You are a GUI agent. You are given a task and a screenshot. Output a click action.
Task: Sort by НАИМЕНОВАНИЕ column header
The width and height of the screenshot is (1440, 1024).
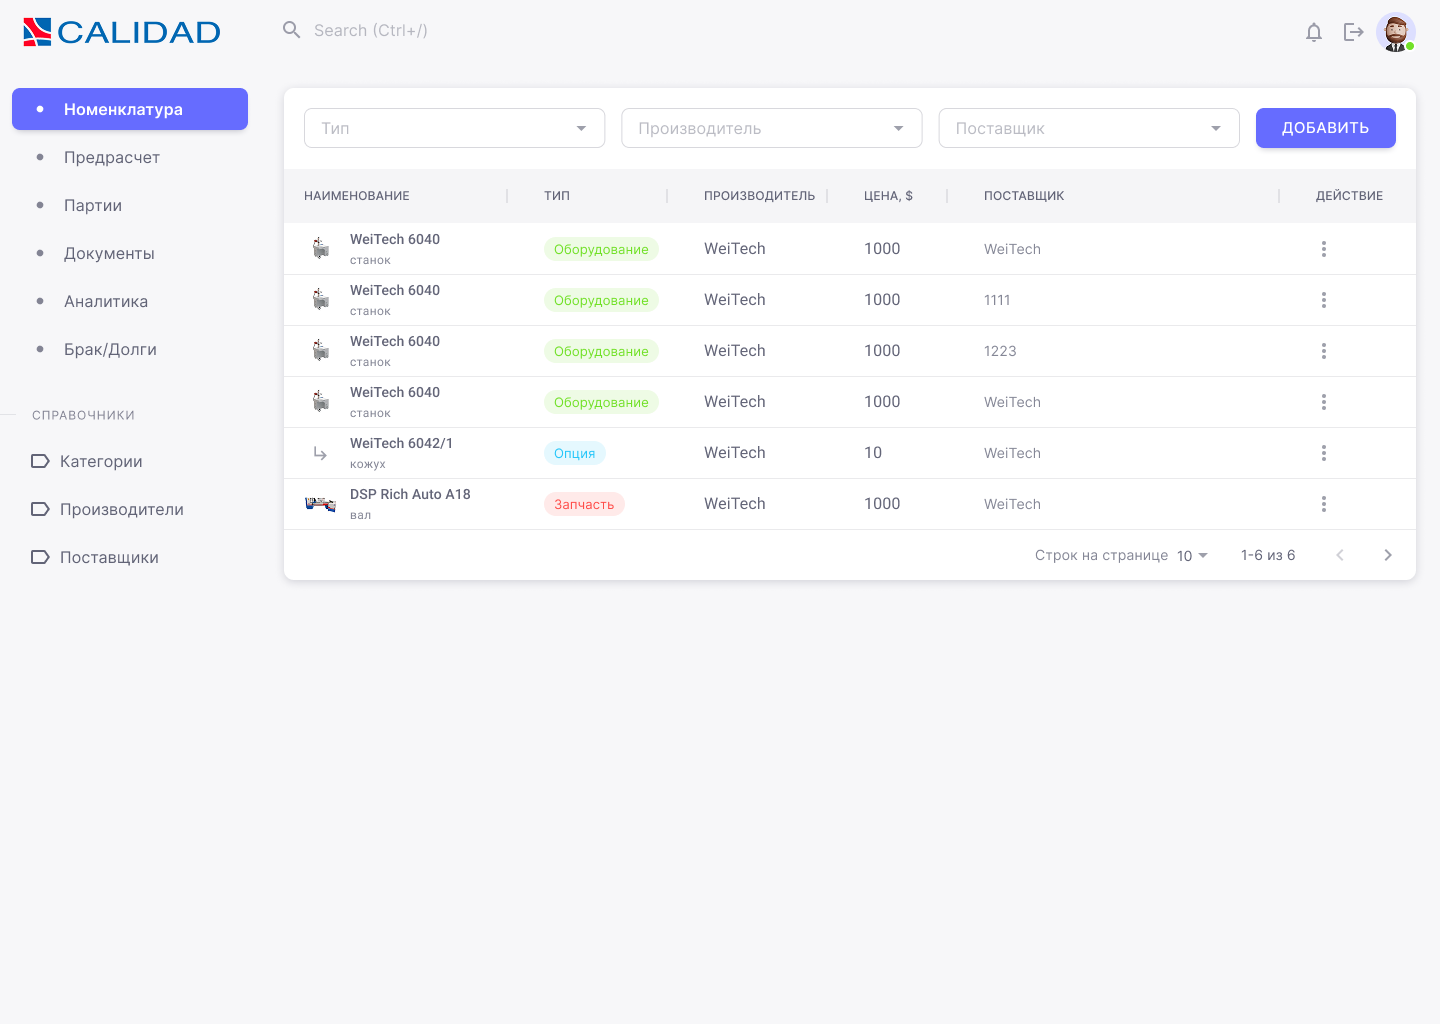coord(357,196)
